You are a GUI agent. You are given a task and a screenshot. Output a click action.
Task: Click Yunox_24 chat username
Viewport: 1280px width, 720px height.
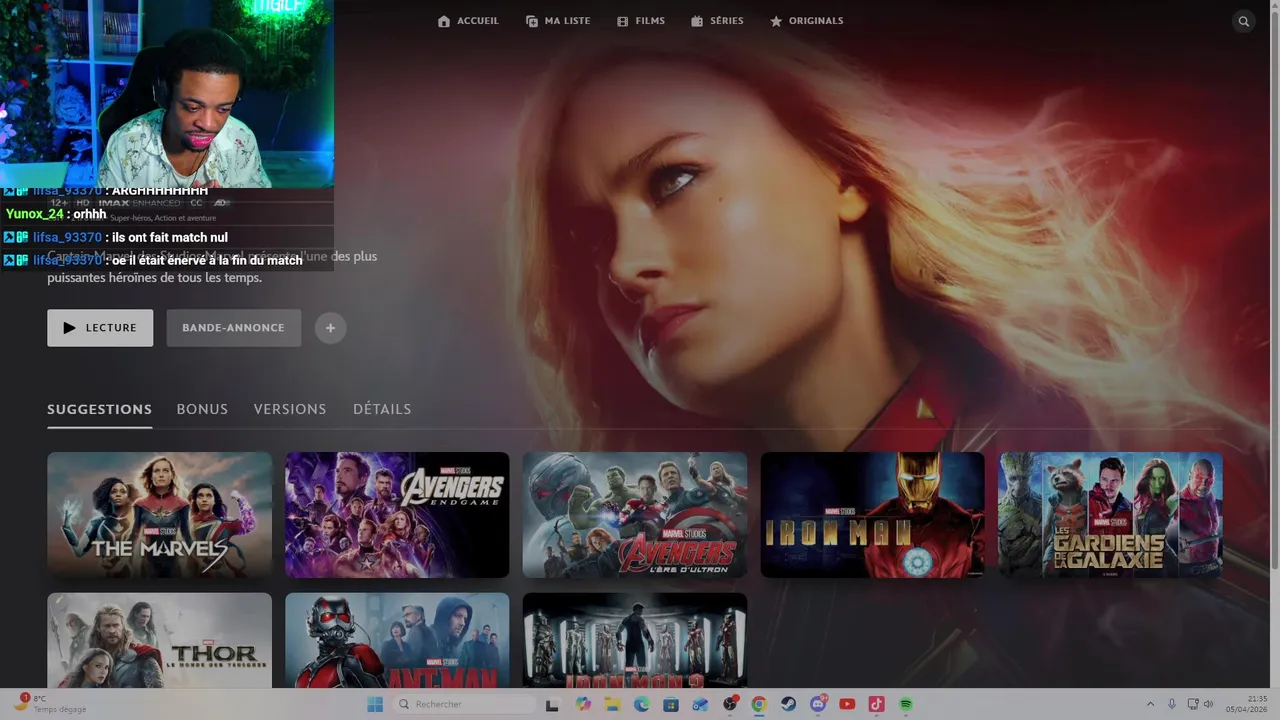click(35, 214)
